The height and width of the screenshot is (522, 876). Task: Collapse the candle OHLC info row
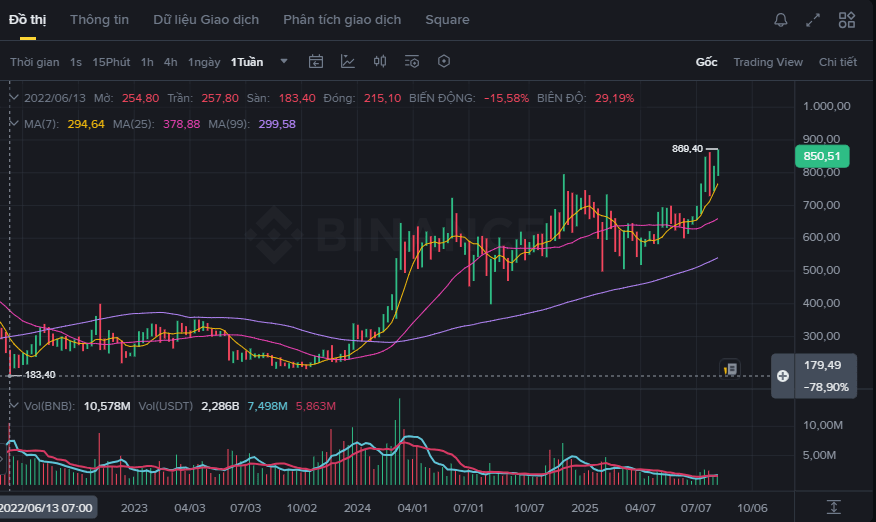[13, 98]
